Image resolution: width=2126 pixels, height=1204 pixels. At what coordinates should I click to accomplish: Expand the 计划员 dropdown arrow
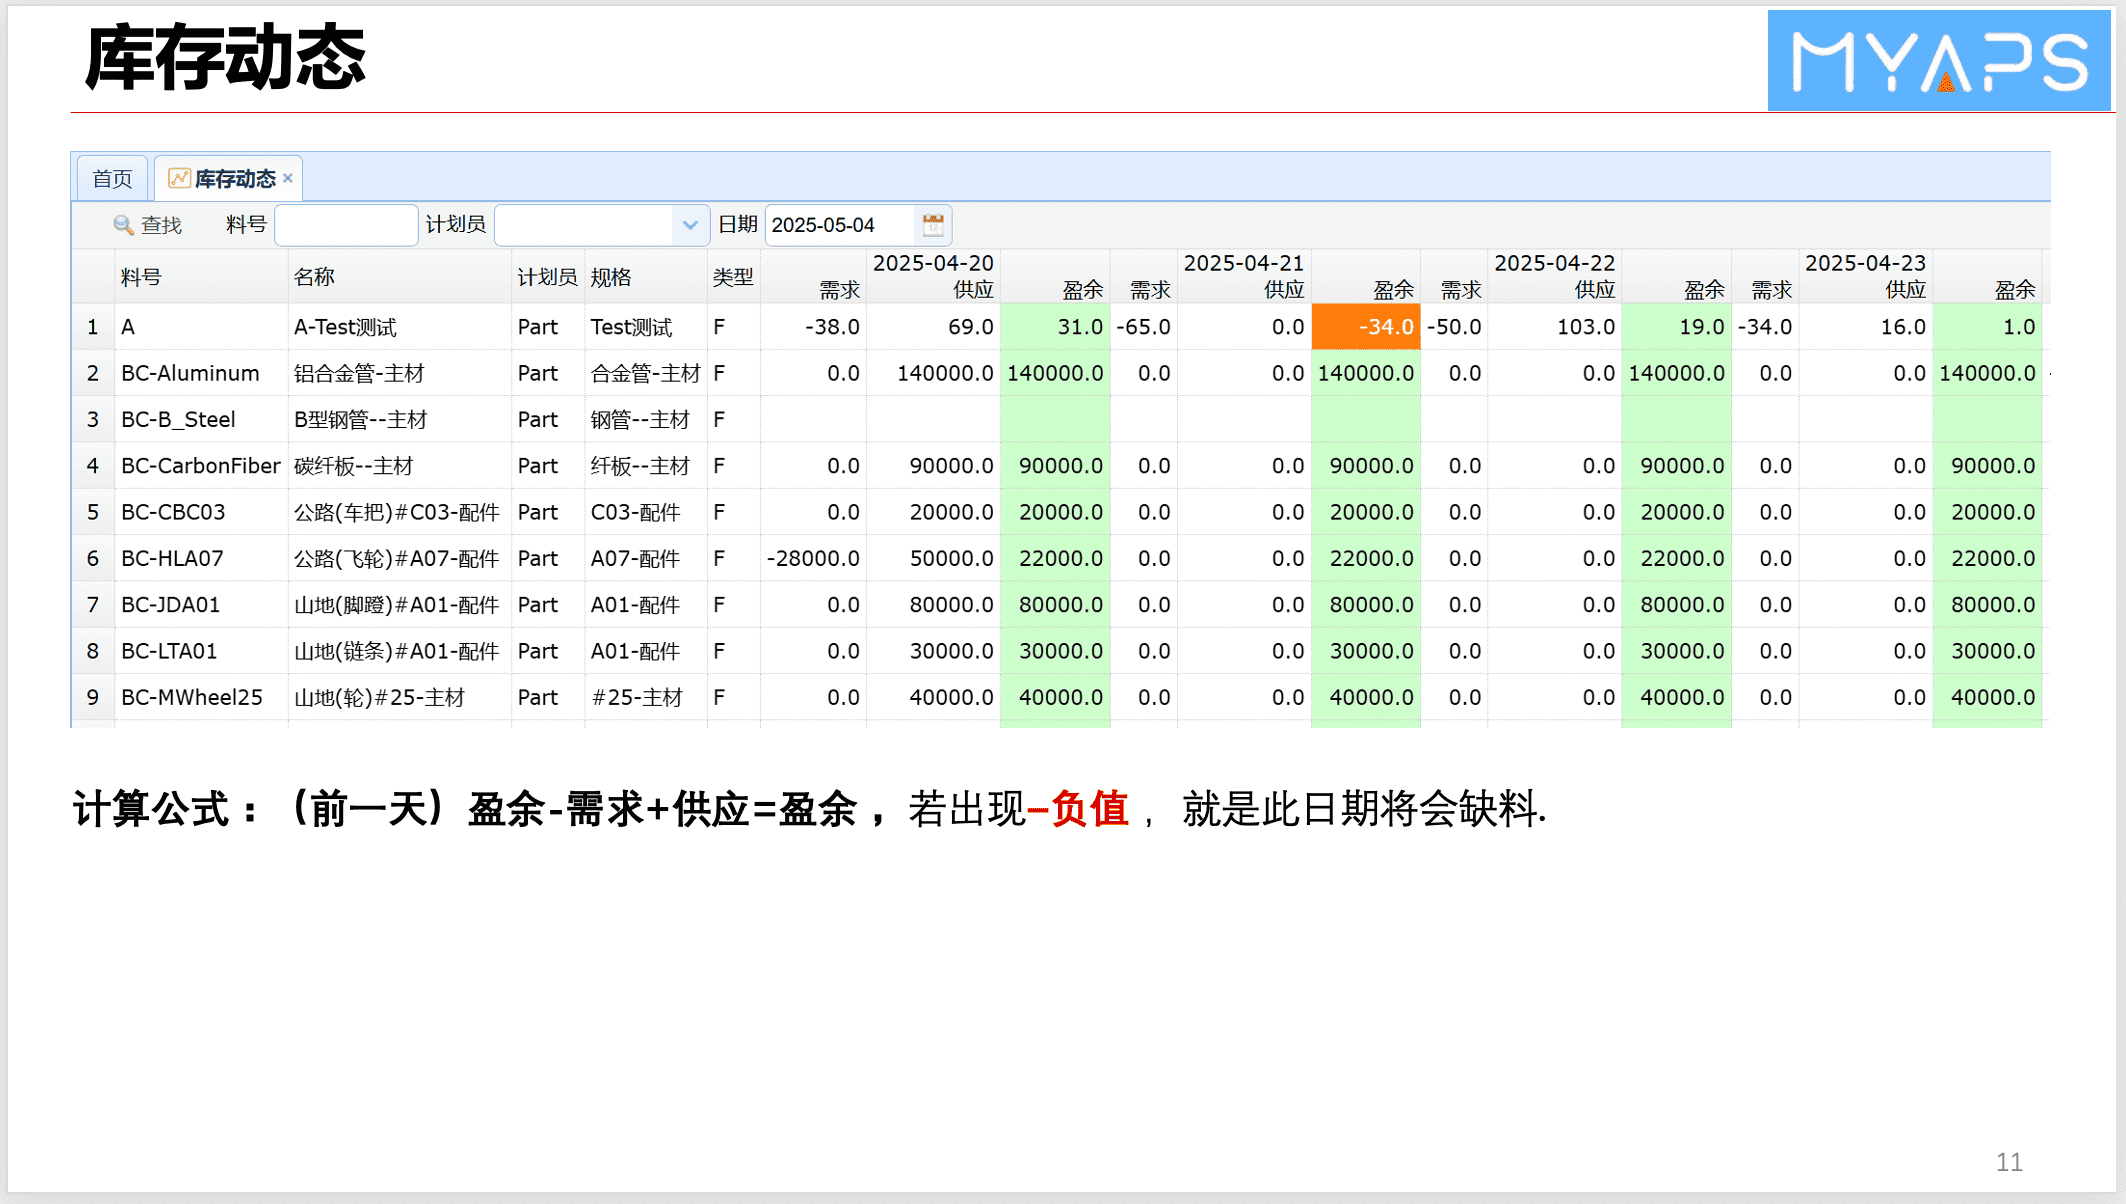tap(690, 225)
